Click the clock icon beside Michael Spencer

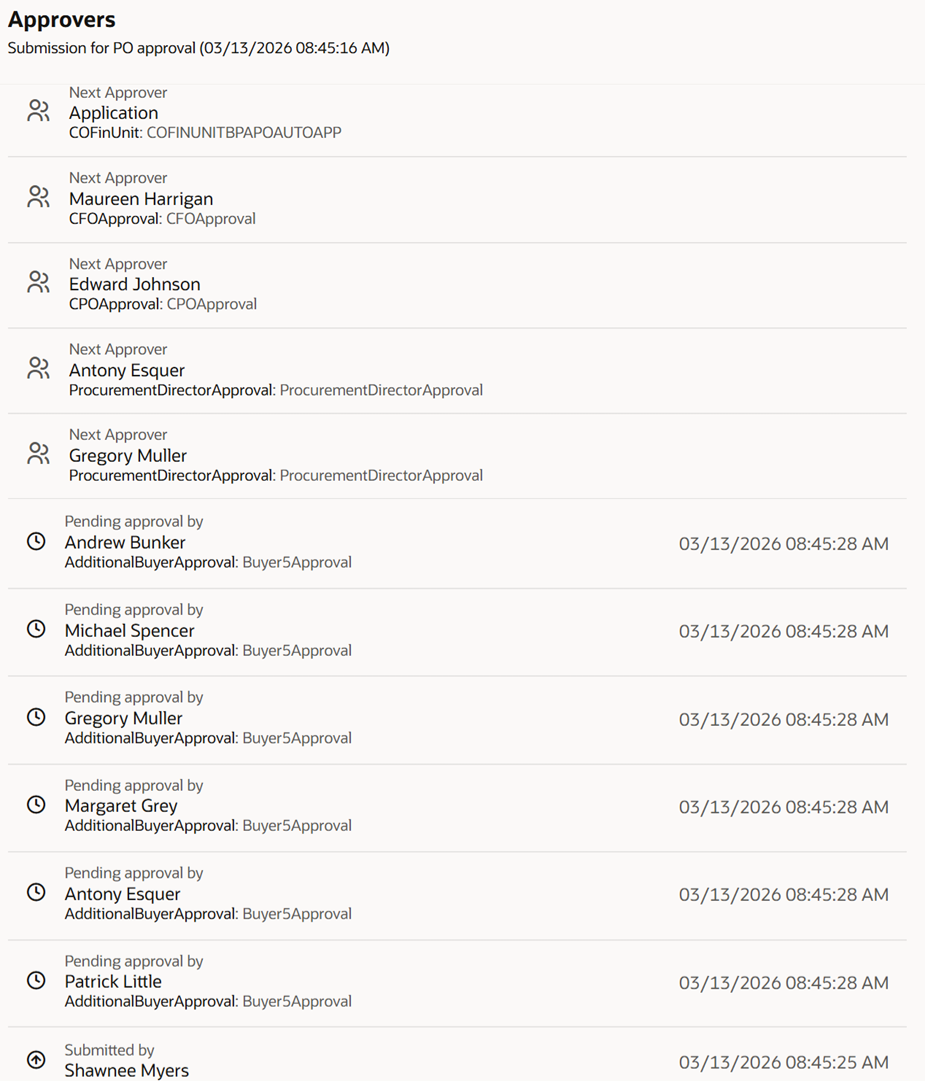36,630
